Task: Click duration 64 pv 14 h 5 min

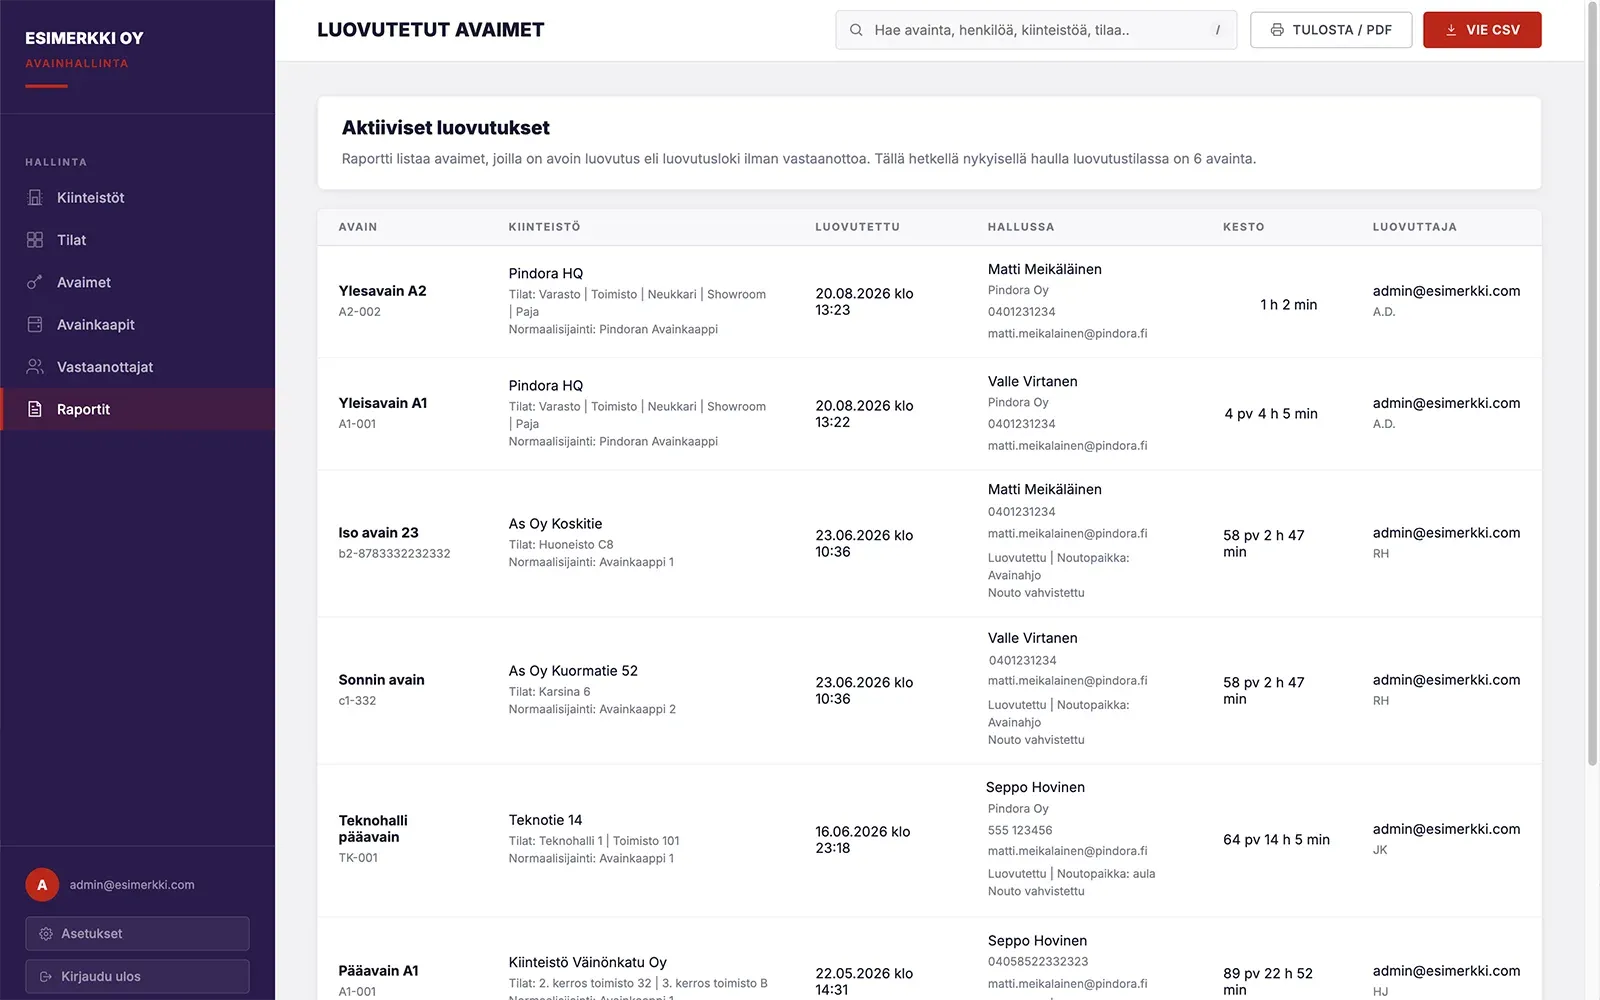Action: [1276, 840]
